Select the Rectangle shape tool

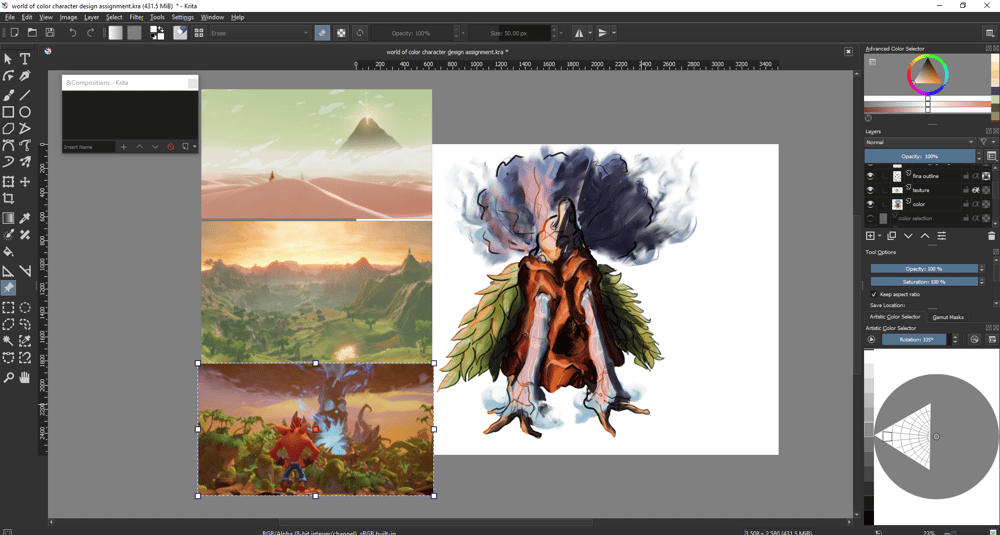pyautogui.click(x=8, y=112)
